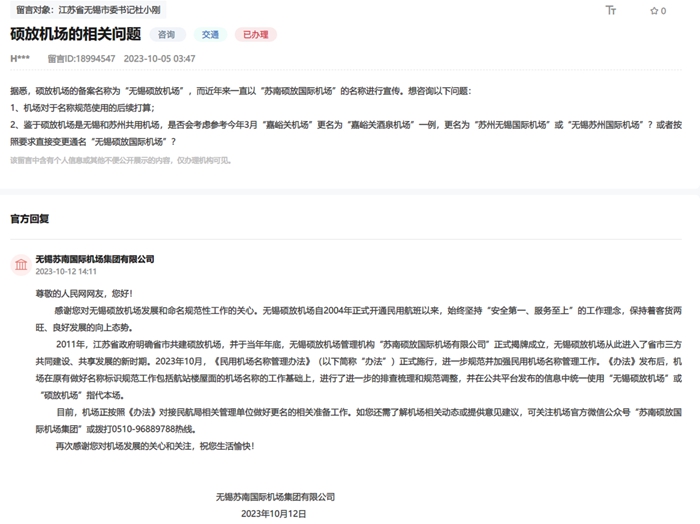Screen dimensions: 700x524
Task: Click the 官方回复 heading
Action: click(30, 219)
